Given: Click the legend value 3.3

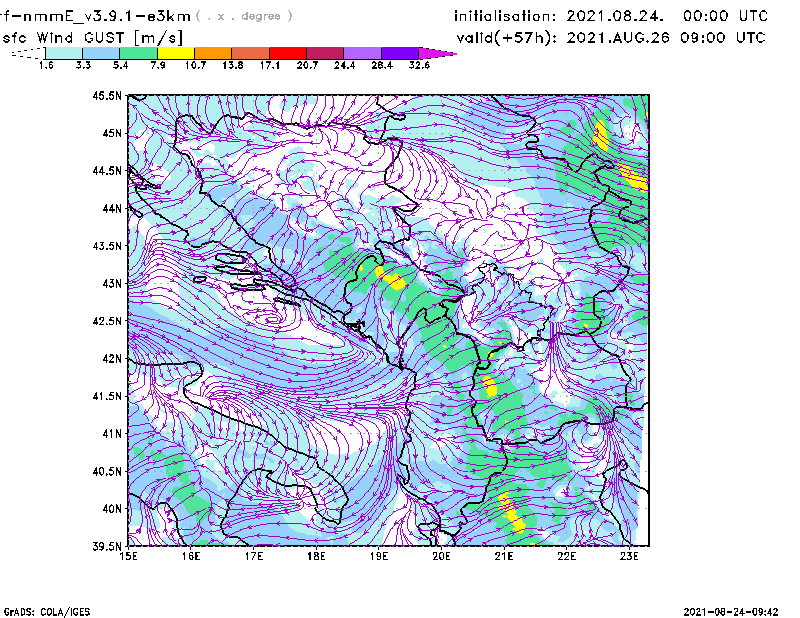Looking at the screenshot, I should pos(83,65).
